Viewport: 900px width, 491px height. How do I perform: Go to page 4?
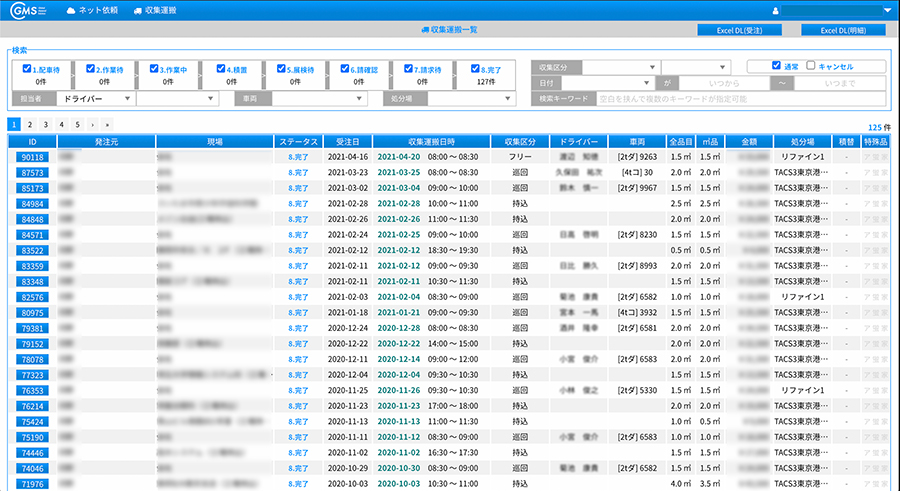(x=61, y=124)
